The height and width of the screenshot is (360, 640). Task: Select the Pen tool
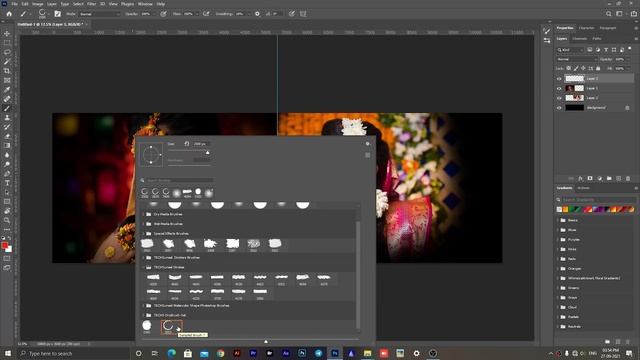point(7,173)
